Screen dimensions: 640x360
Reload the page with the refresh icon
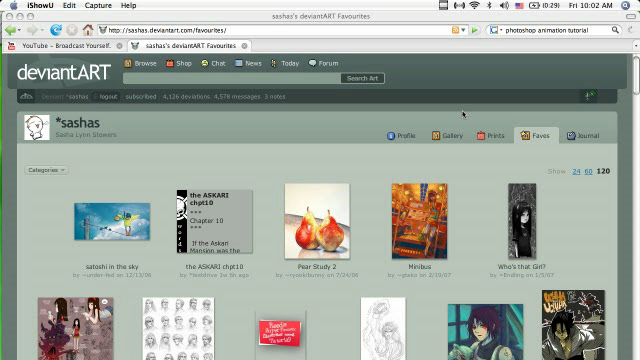[x=56, y=30]
